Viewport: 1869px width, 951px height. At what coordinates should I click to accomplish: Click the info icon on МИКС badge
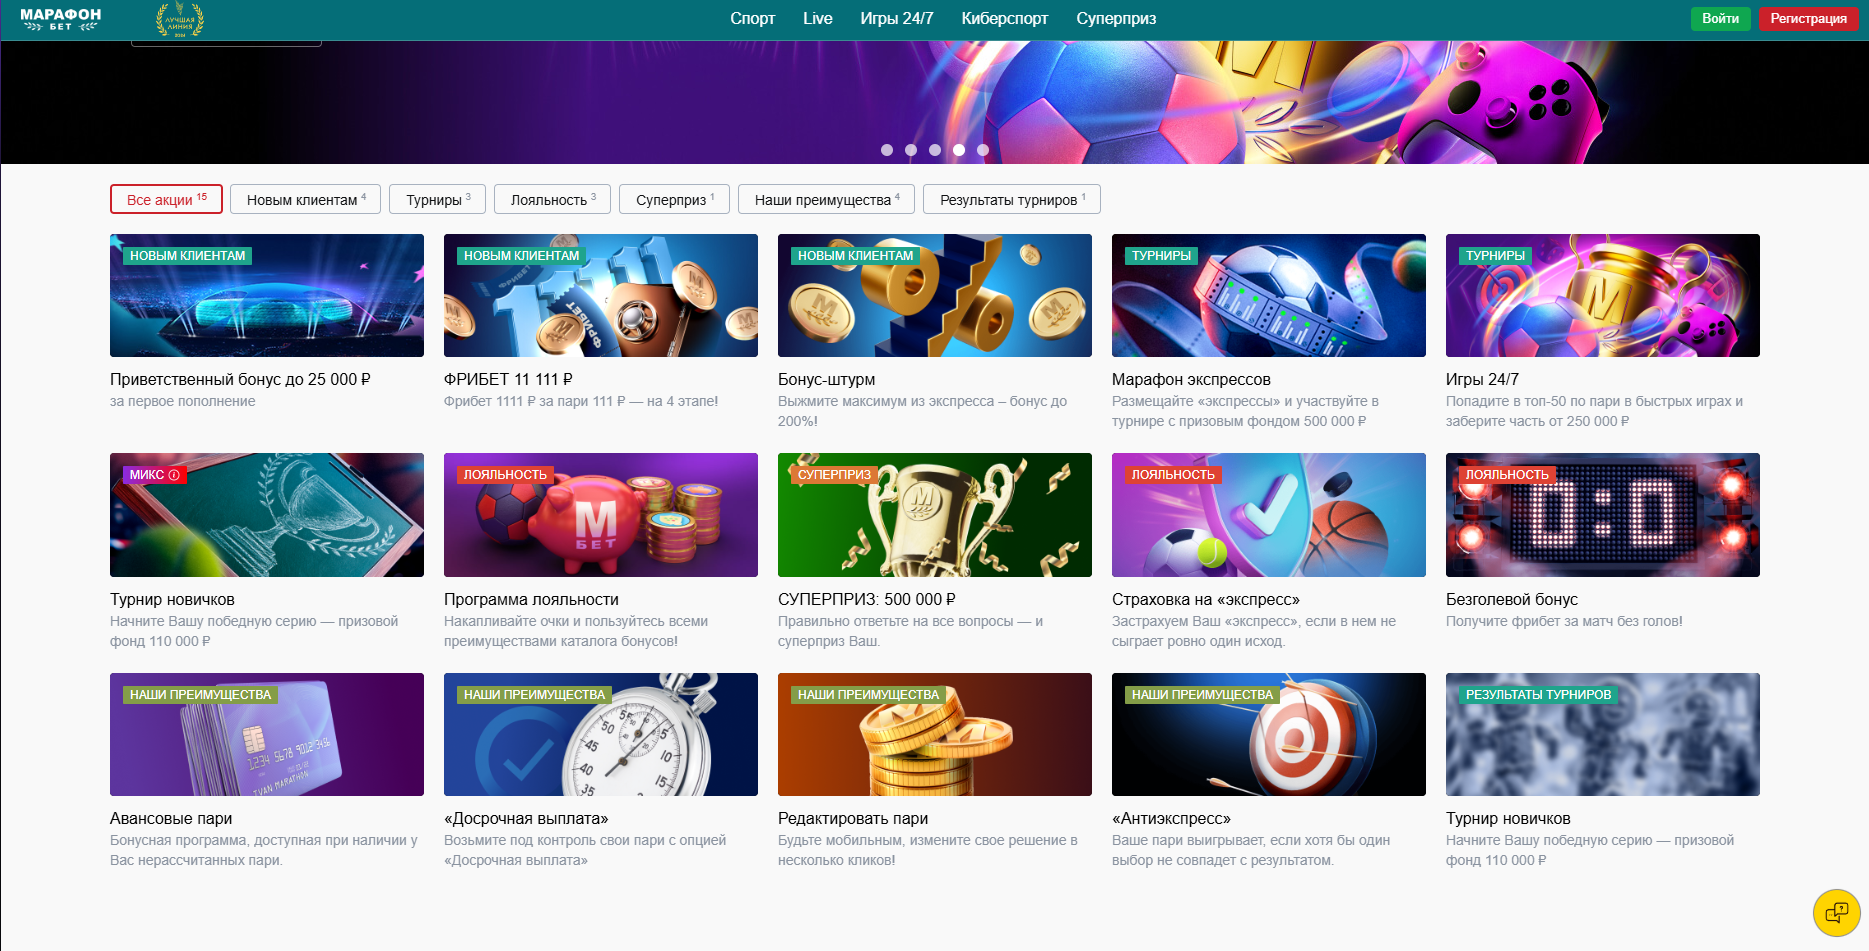pos(174,475)
